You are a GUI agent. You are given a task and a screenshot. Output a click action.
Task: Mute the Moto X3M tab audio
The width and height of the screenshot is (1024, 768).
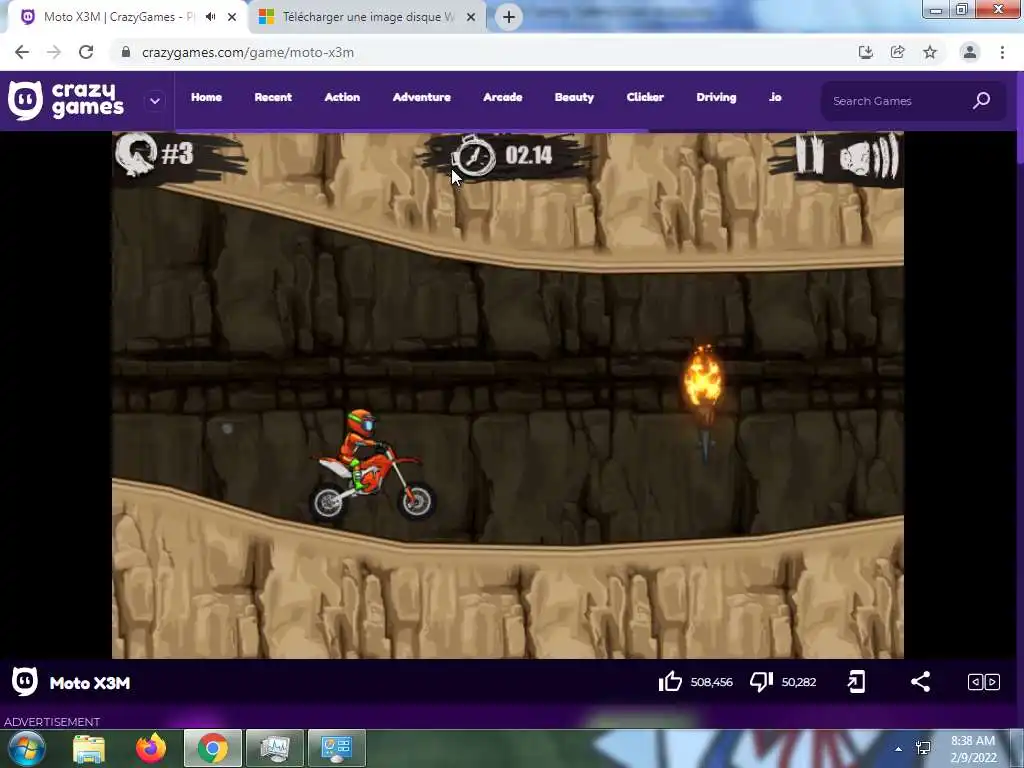click(210, 17)
